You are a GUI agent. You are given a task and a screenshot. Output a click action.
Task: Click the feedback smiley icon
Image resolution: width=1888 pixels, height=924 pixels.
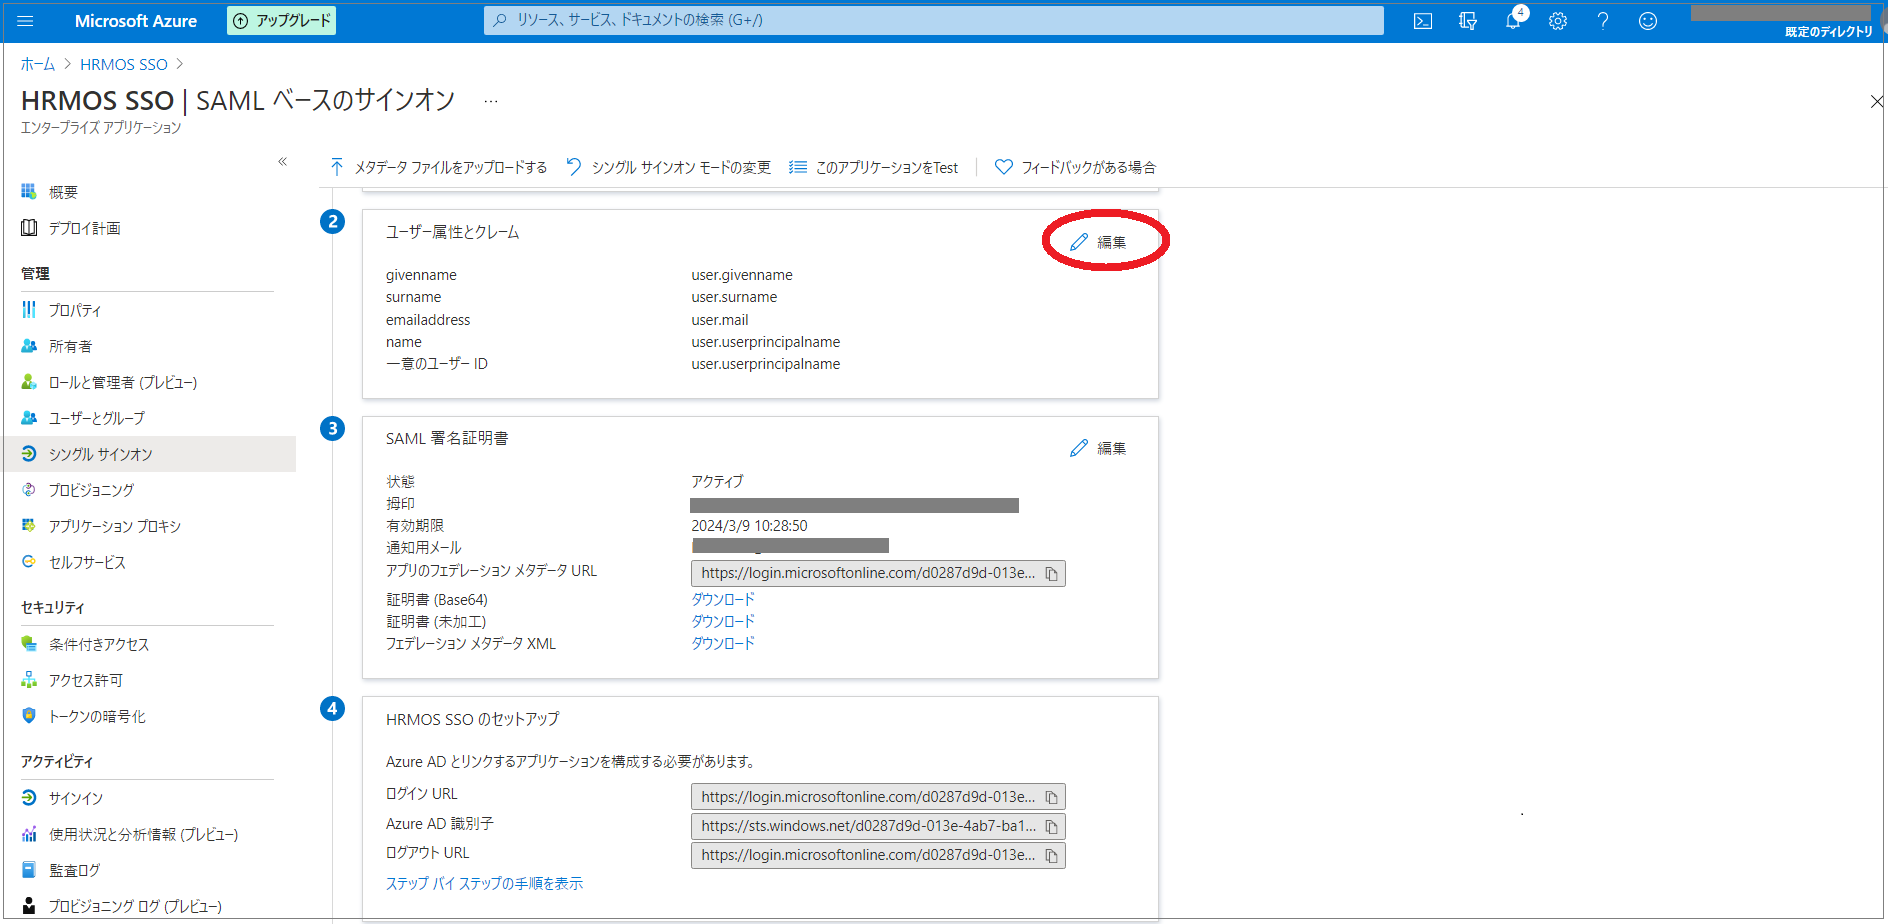pyautogui.click(x=1648, y=21)
